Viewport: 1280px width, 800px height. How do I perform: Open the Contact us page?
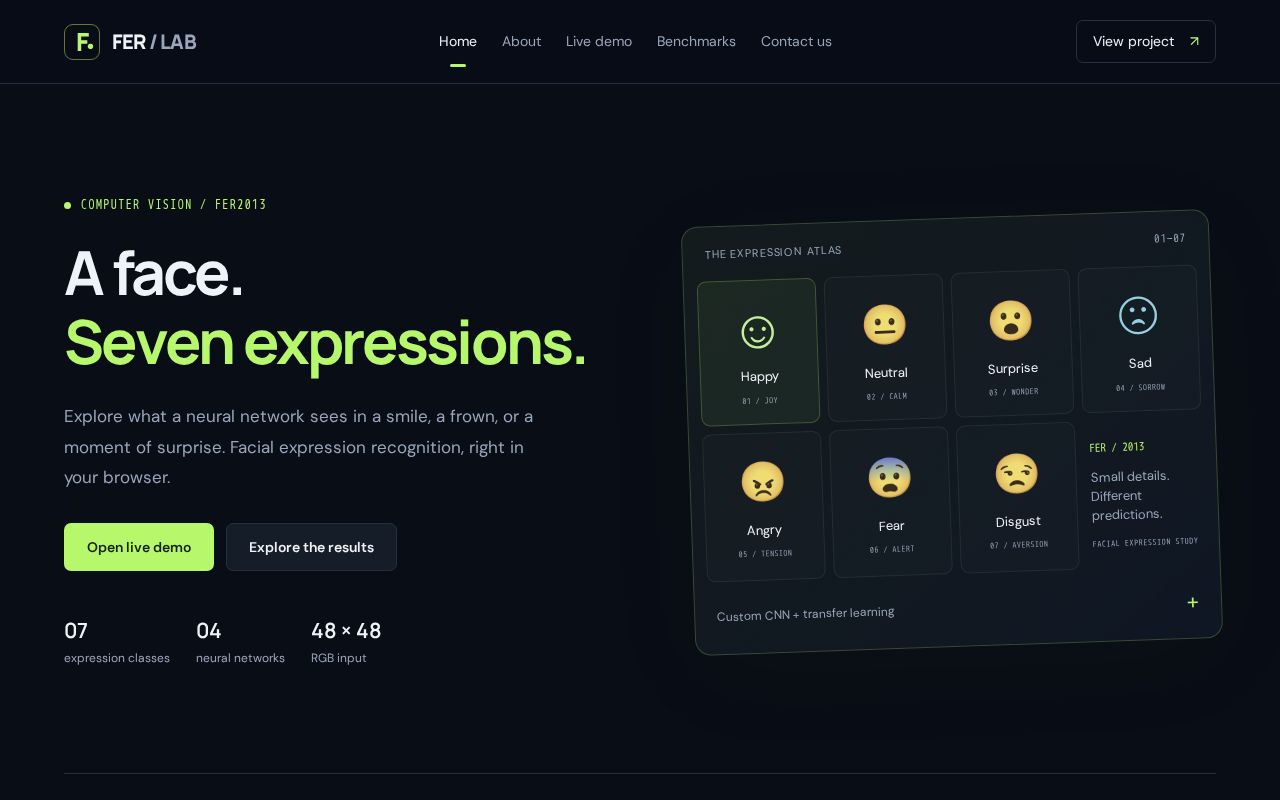[x=796, y=41]
